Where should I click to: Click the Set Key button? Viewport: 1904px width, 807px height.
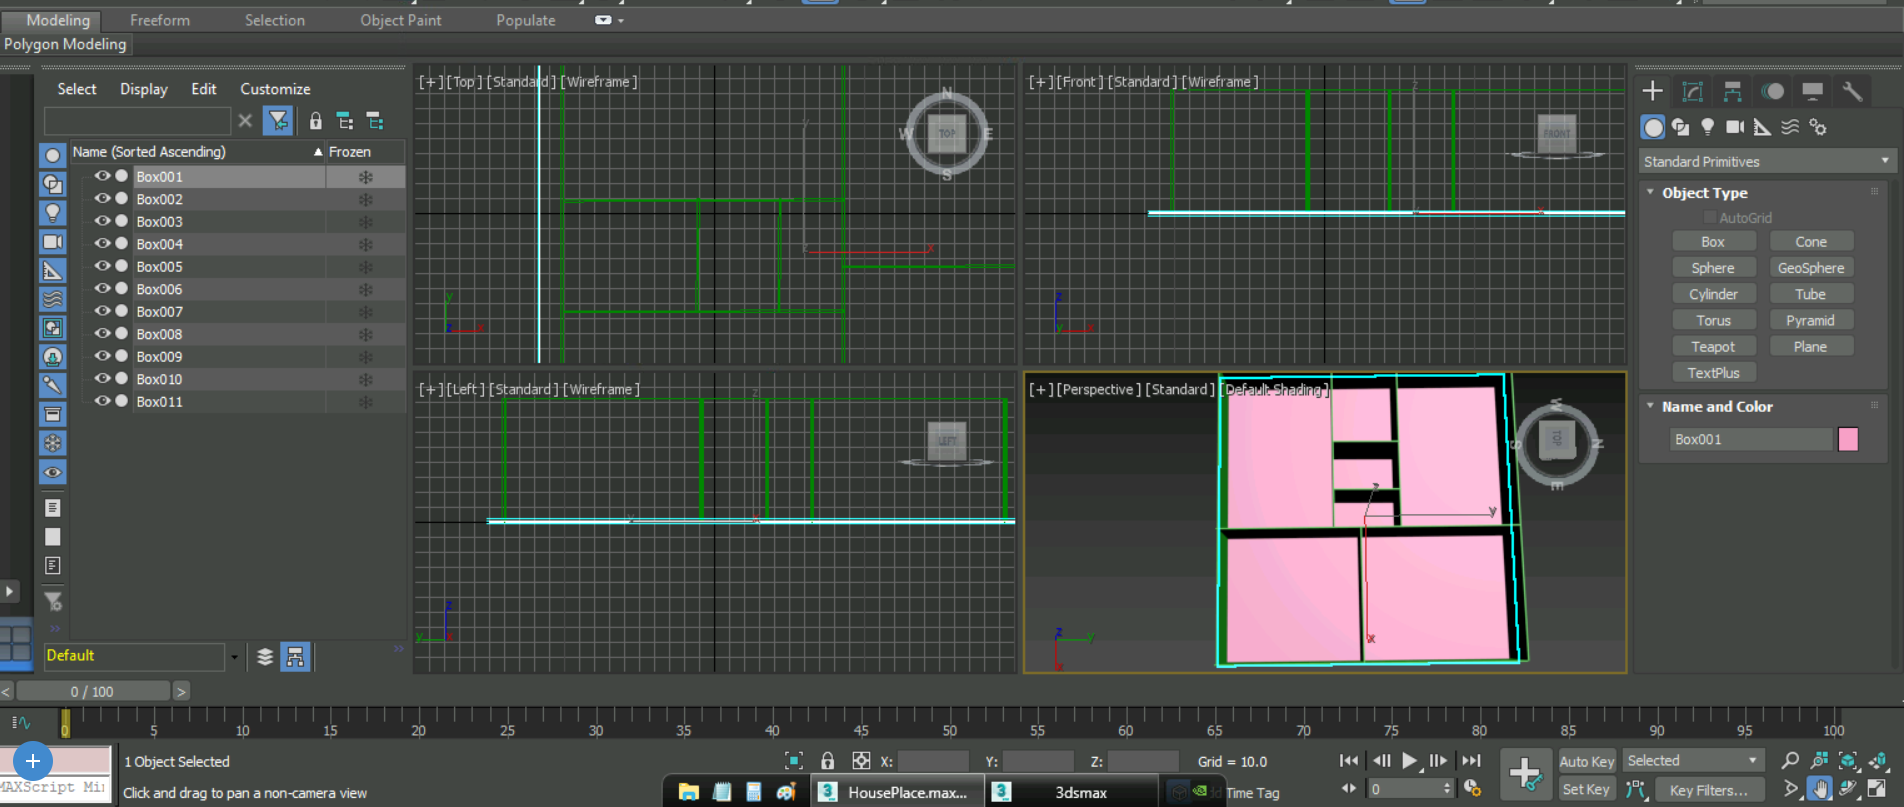1587,789
